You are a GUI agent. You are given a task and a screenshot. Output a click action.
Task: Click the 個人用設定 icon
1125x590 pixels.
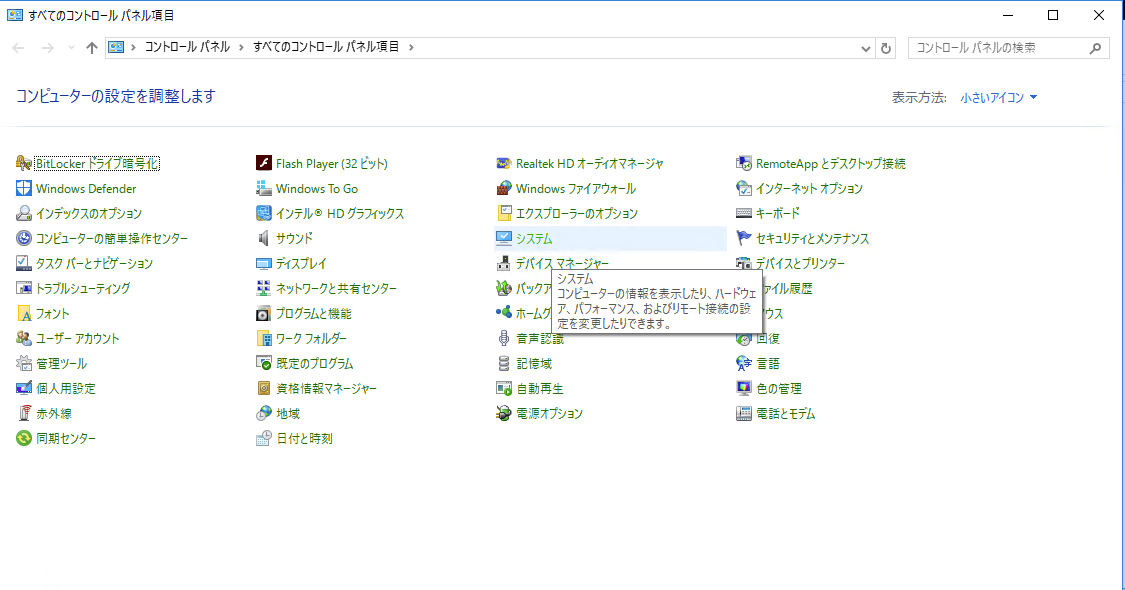pos(24,388)
